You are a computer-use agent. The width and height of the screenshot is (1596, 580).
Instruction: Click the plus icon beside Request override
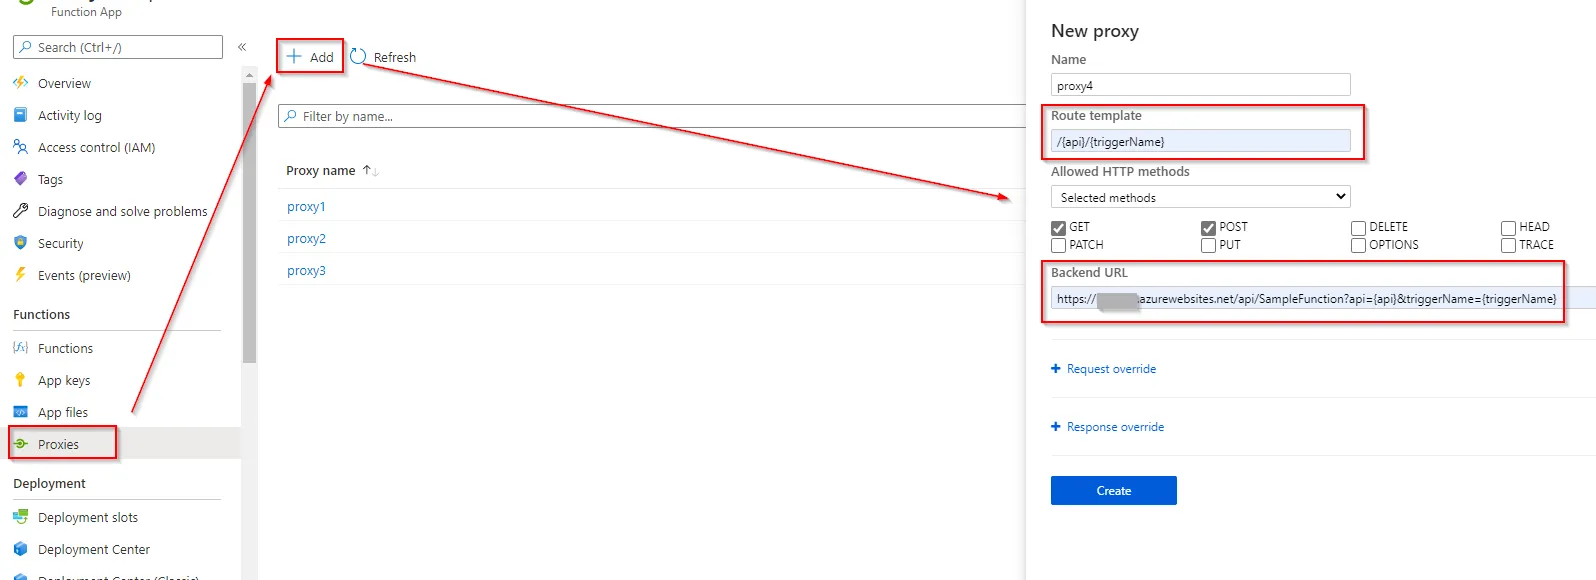pyautogui.click(x=1056, y=369)
